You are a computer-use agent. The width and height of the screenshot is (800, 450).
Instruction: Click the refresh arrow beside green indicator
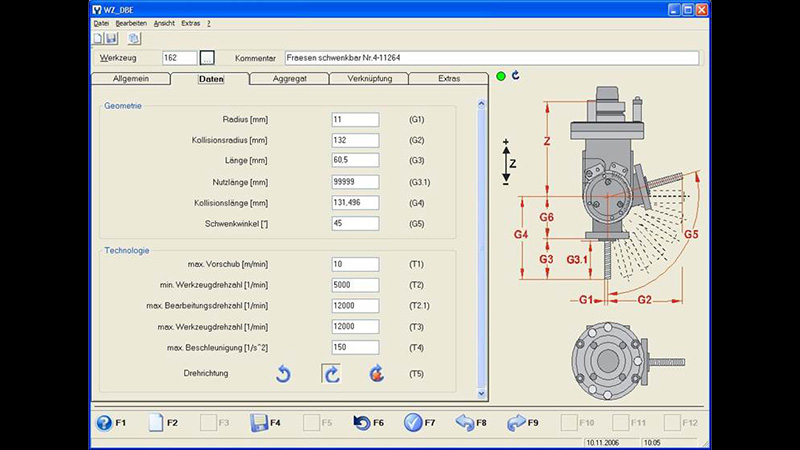(516, 76)
